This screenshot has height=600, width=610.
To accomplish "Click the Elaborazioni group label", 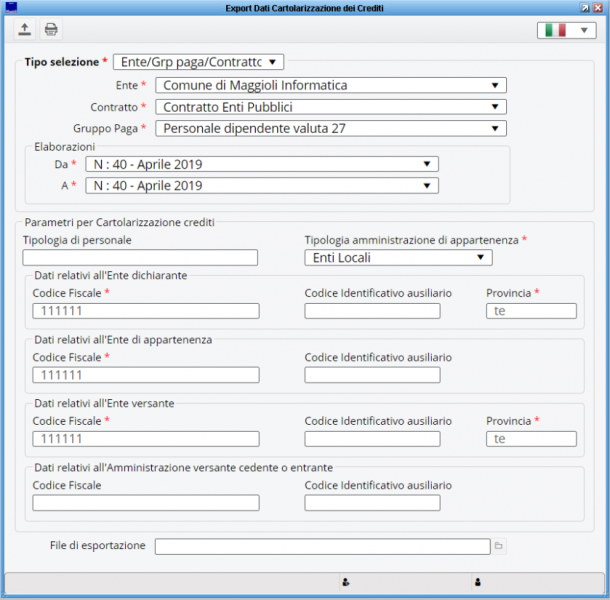I will 65,147.
